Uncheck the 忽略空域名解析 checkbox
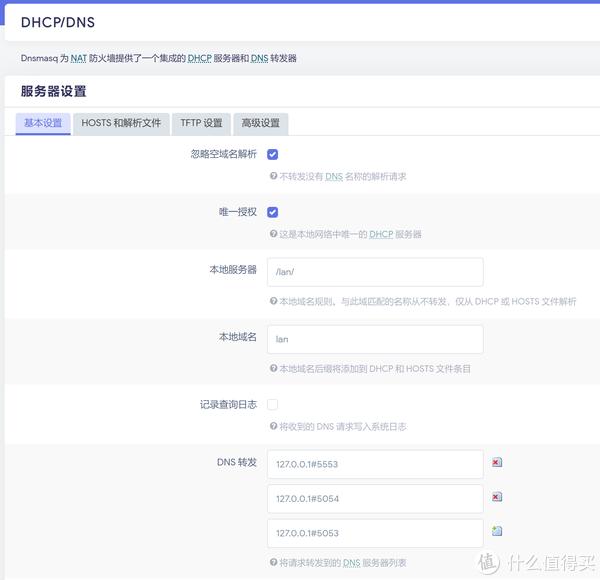This screenshot has width=600, height=580. coord(272,154)
